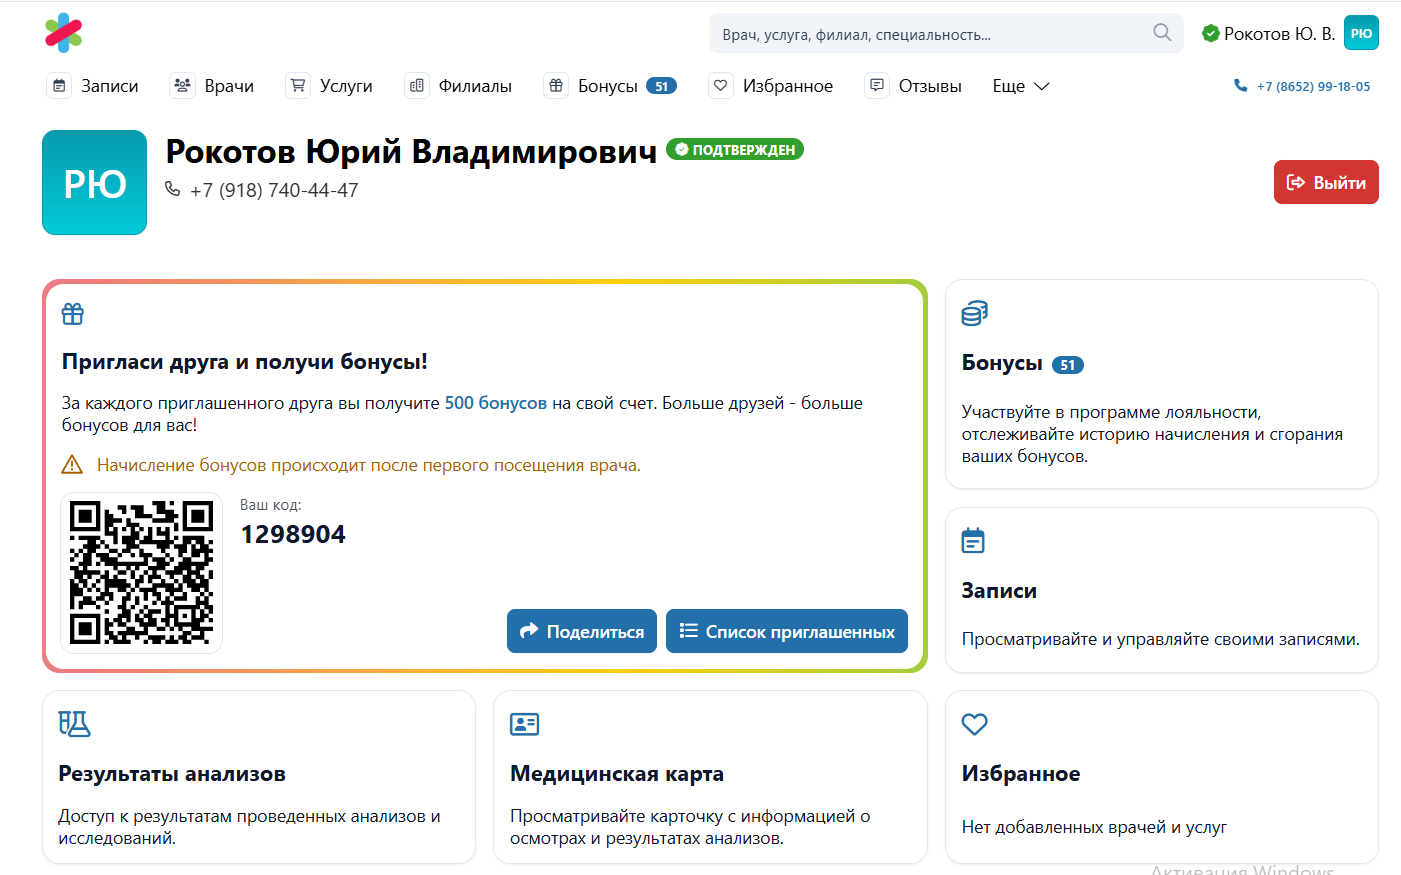Expand the Еще dropdown menu
1401x875 pixels.
pos(1020,86)
